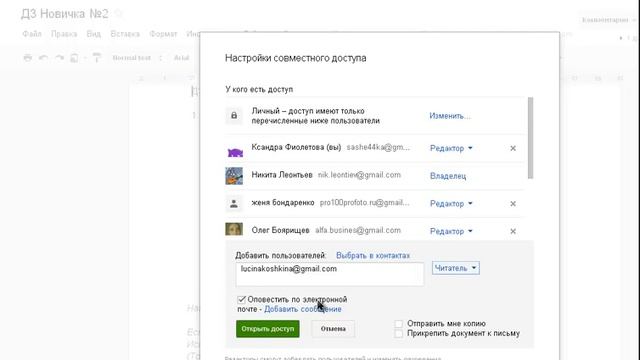Open the Файл menu
The height and width of the screenshot is (360, 640).
tap(32, 34)
